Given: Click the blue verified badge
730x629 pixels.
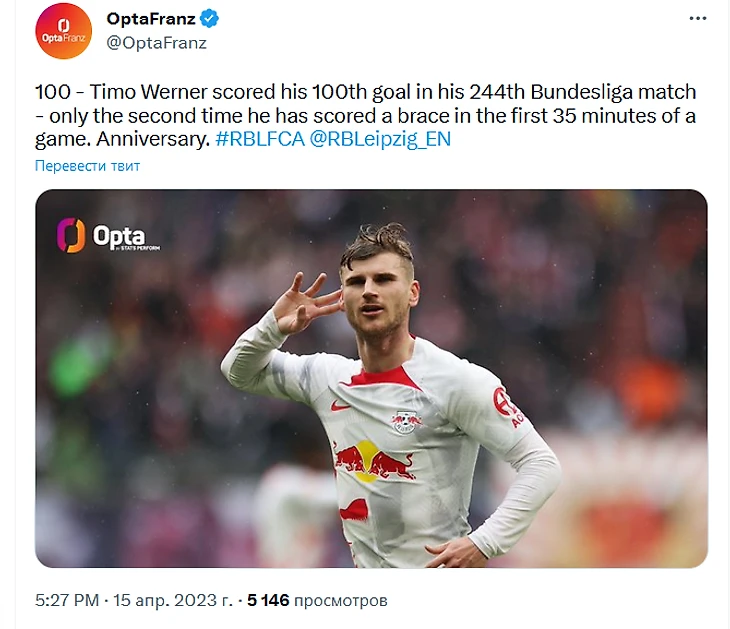Looking at the screenshot, I should 210,18.
